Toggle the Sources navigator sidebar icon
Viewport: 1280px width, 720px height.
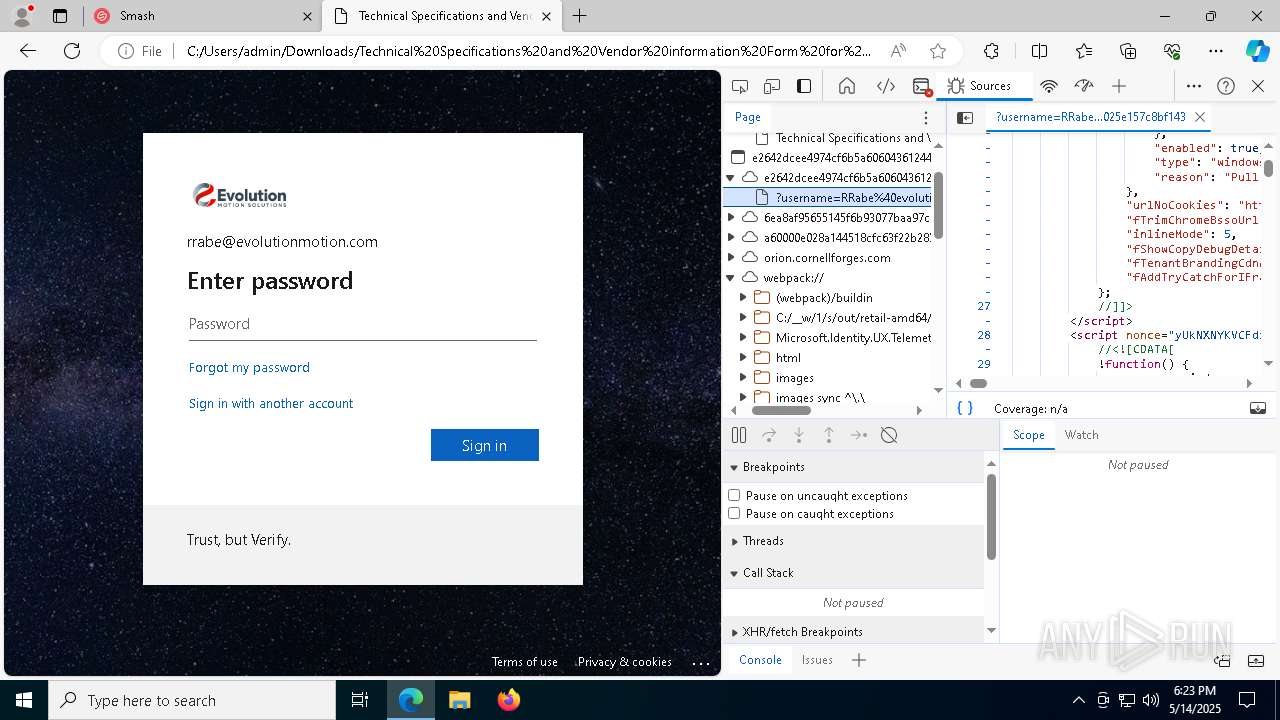click(x=965, y=117)
